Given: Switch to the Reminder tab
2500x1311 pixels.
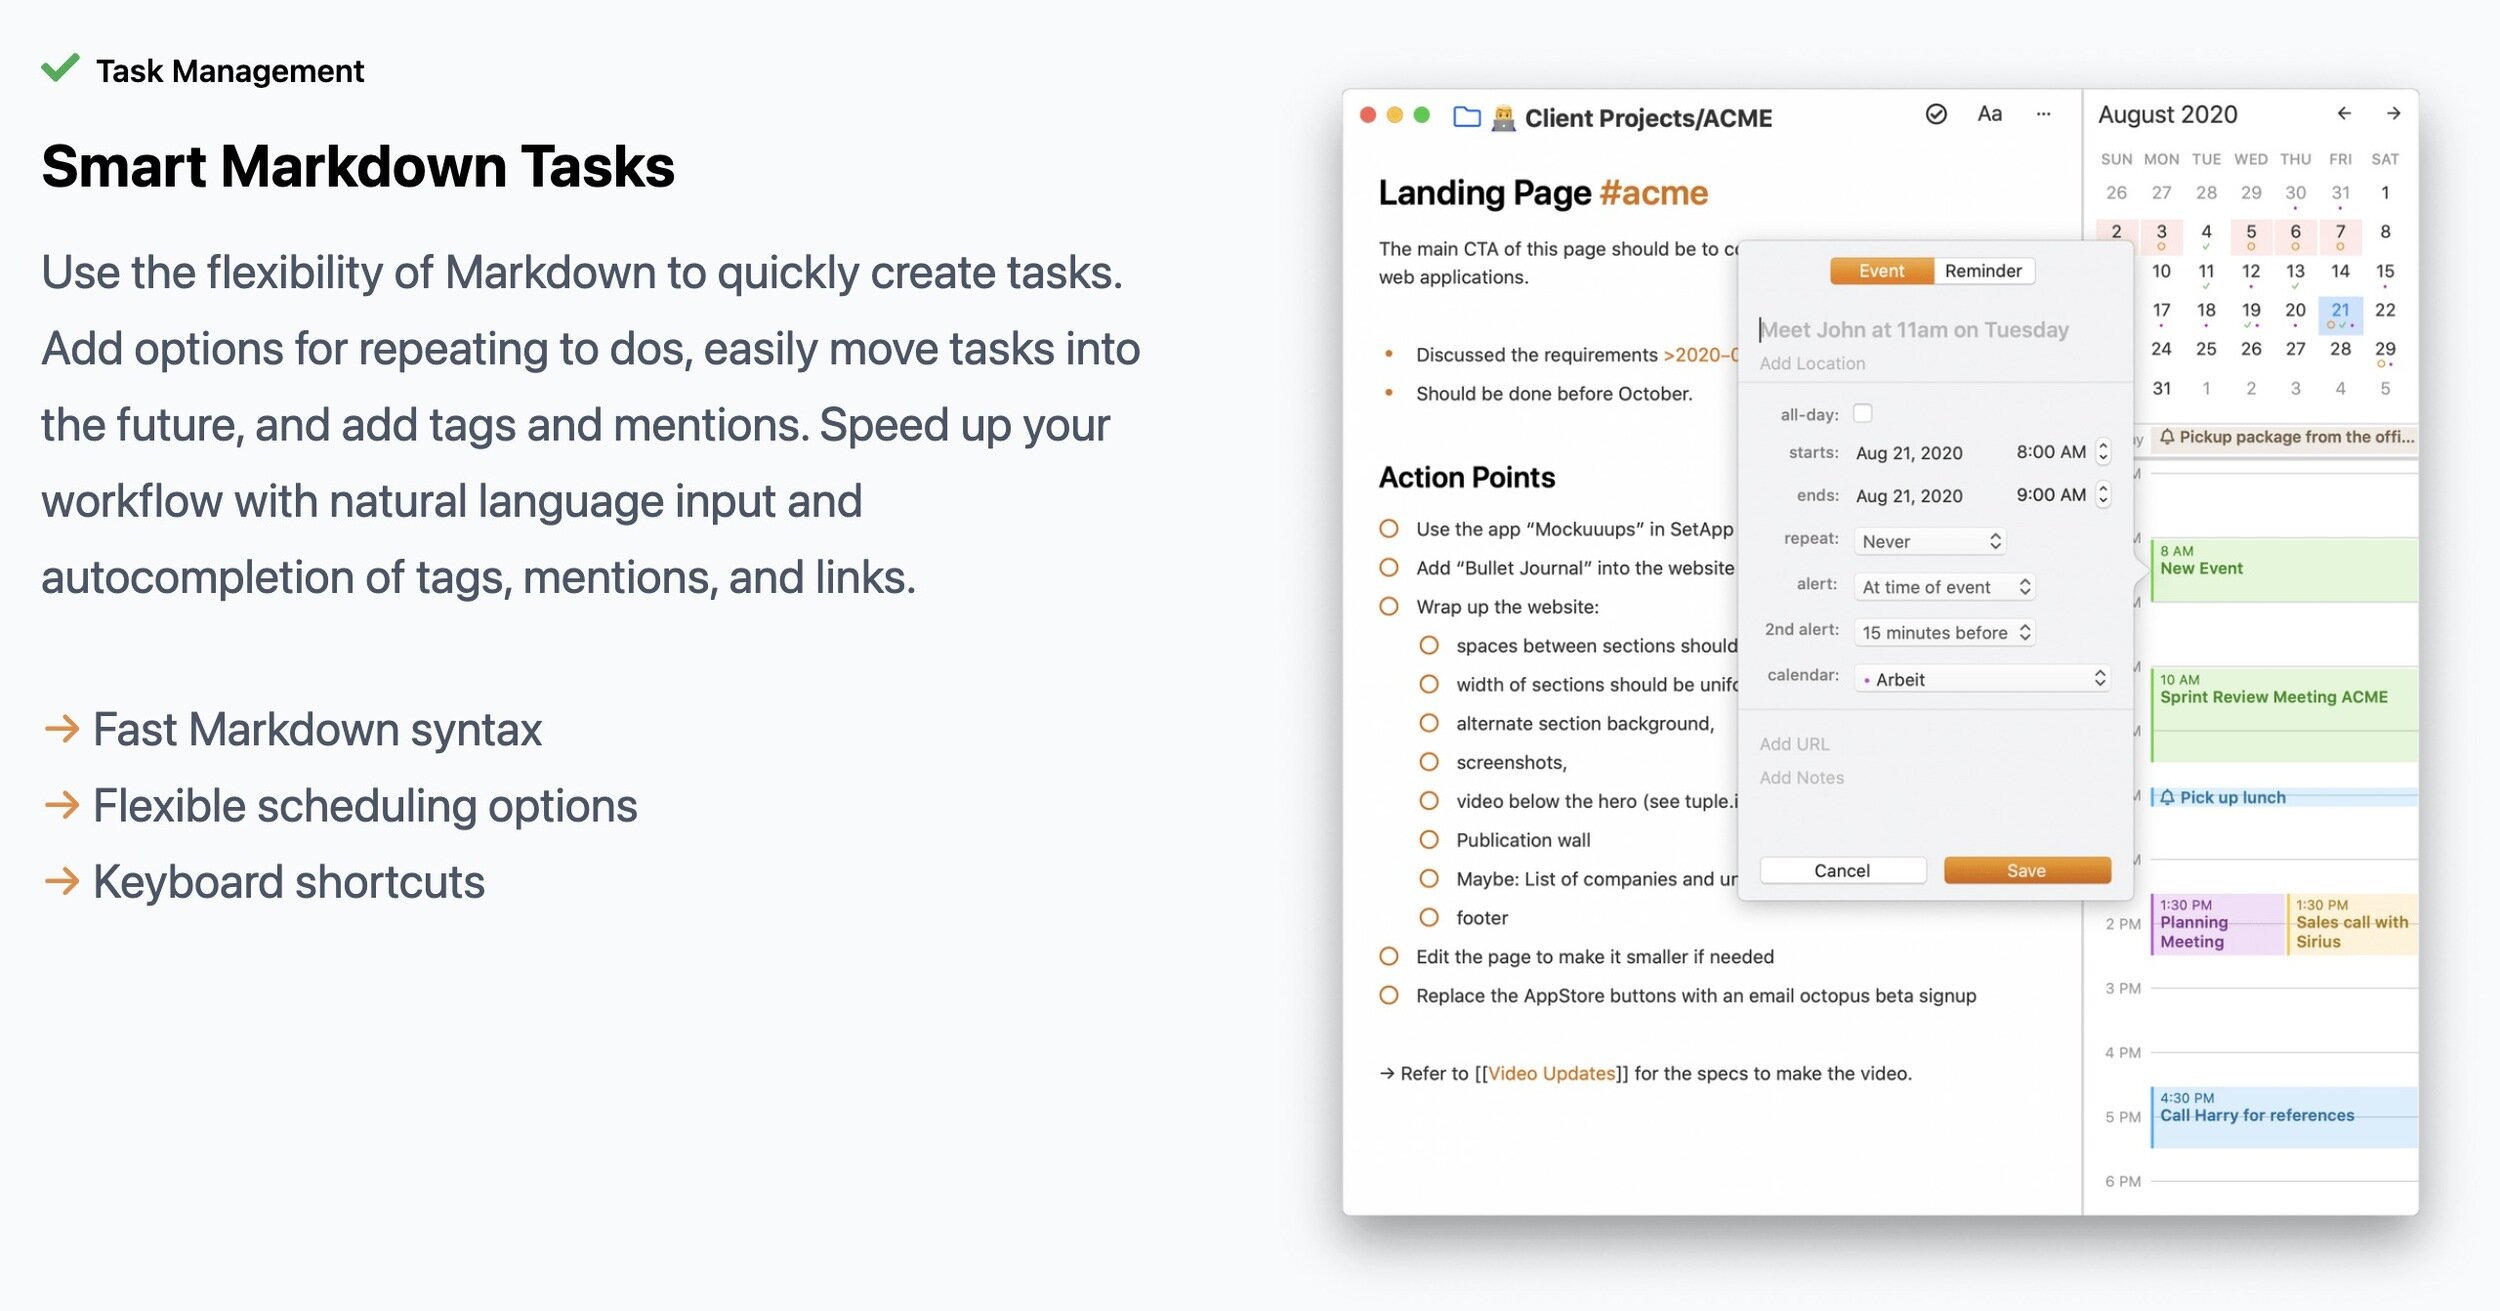Looking at the screenshot, I should click(1982, 271).
